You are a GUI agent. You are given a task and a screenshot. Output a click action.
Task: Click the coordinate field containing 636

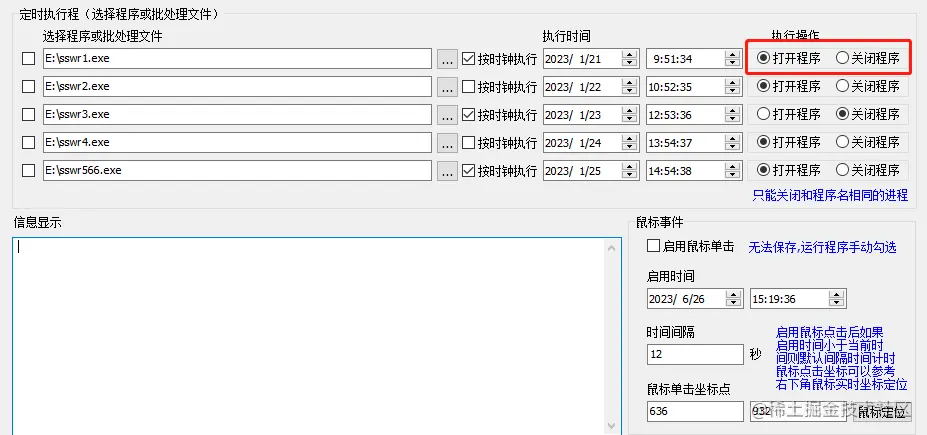click(695, 411)
